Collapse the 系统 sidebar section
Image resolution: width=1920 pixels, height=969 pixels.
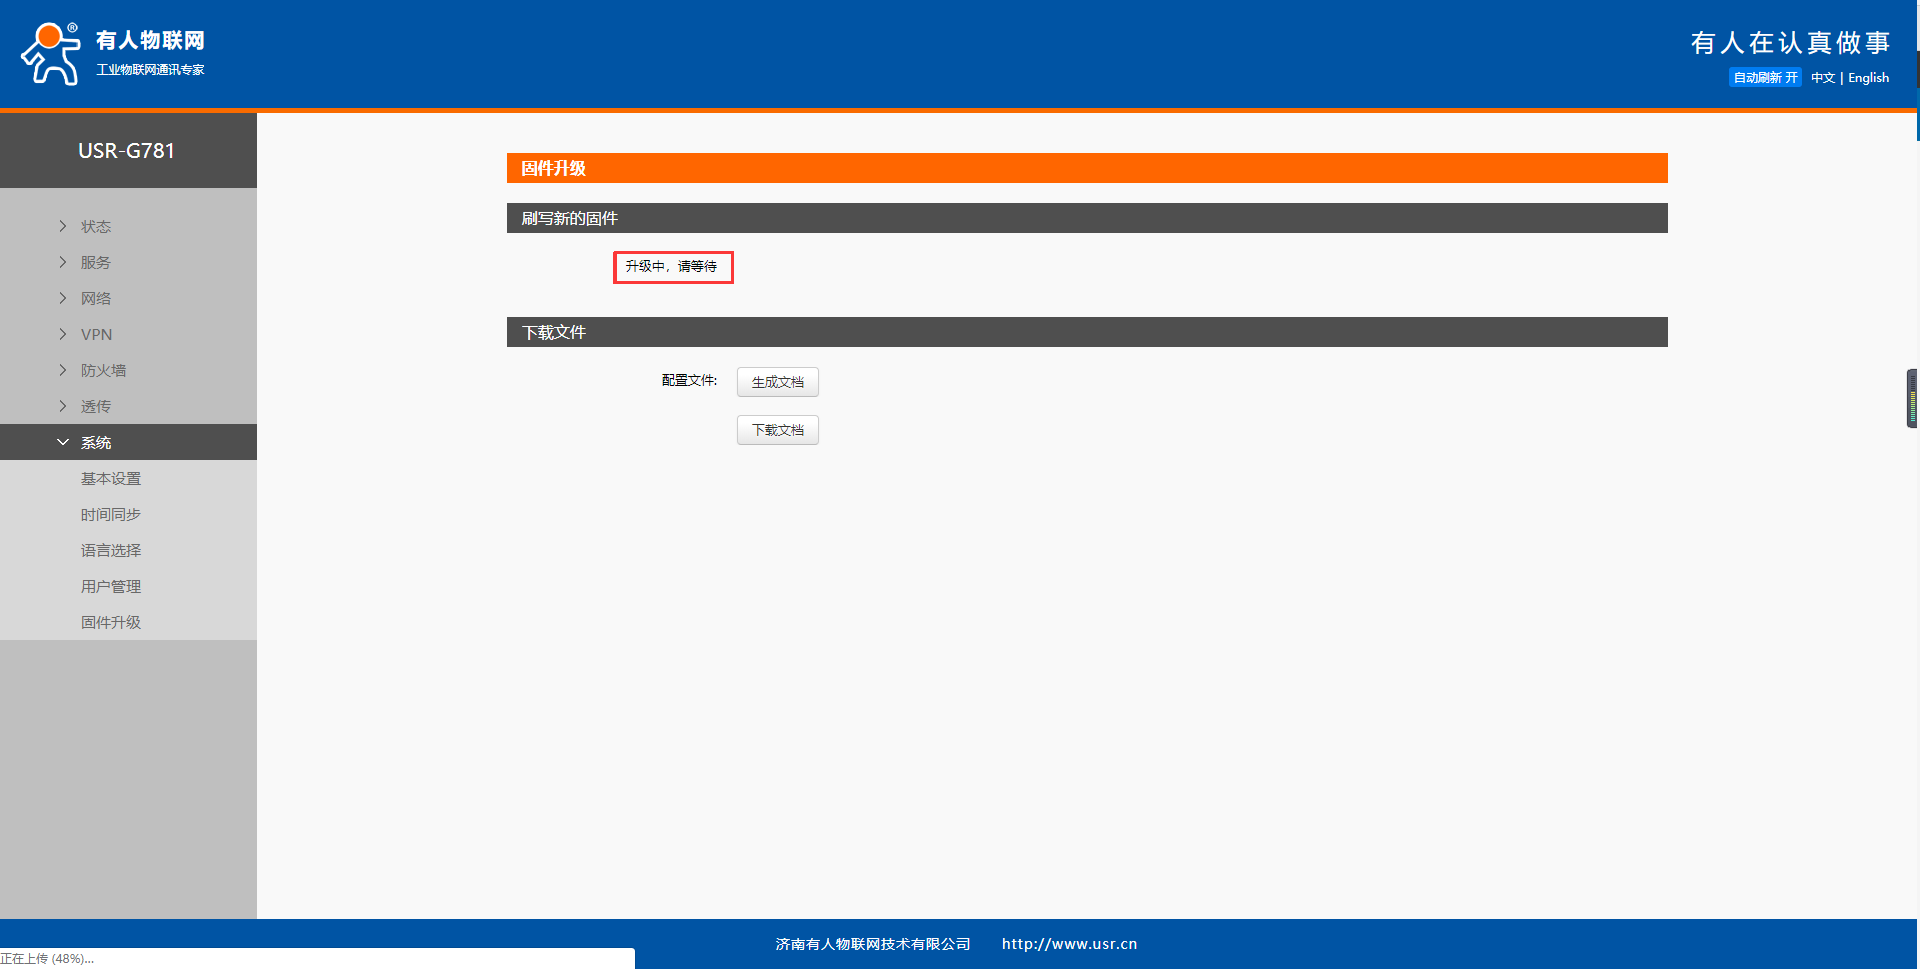point(96,443)
